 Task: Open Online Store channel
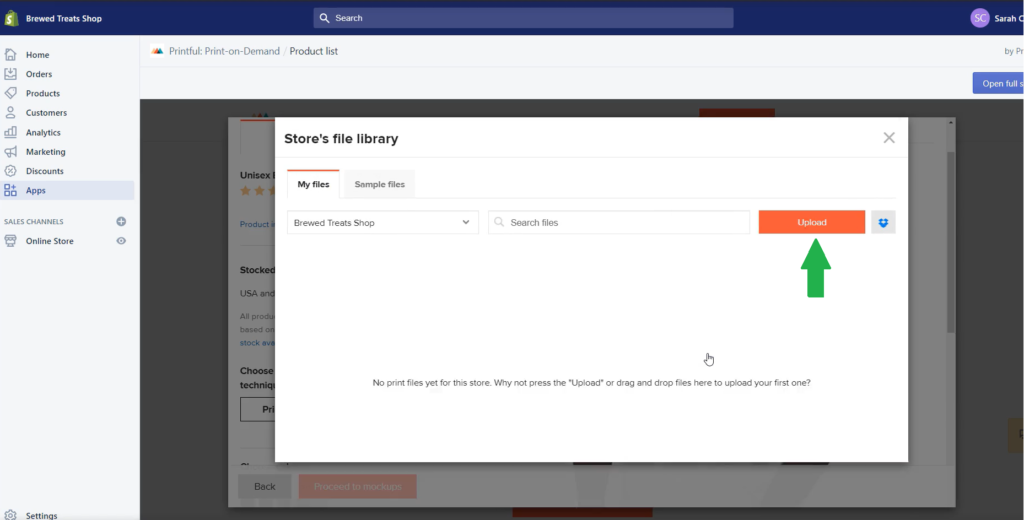click(50, 241)
